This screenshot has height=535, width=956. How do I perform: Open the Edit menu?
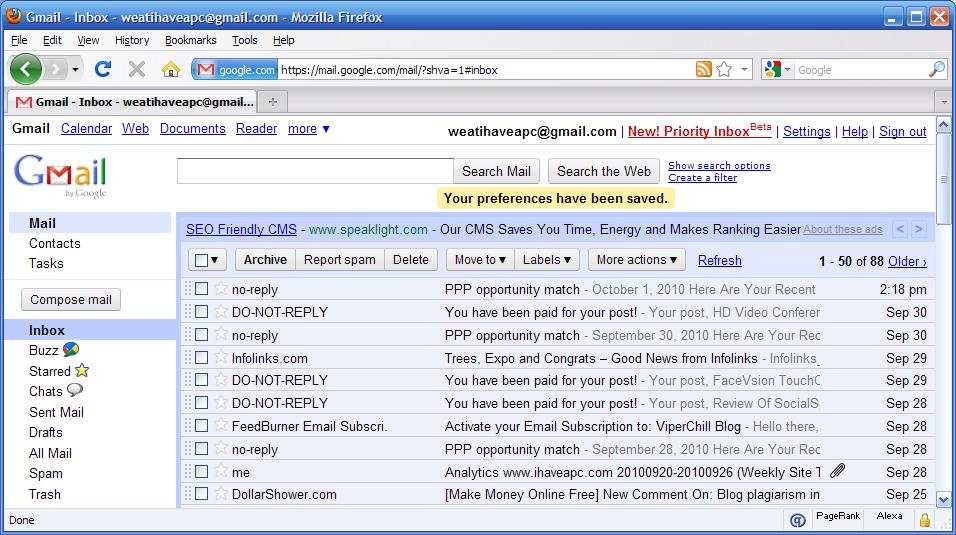point(52,40)
